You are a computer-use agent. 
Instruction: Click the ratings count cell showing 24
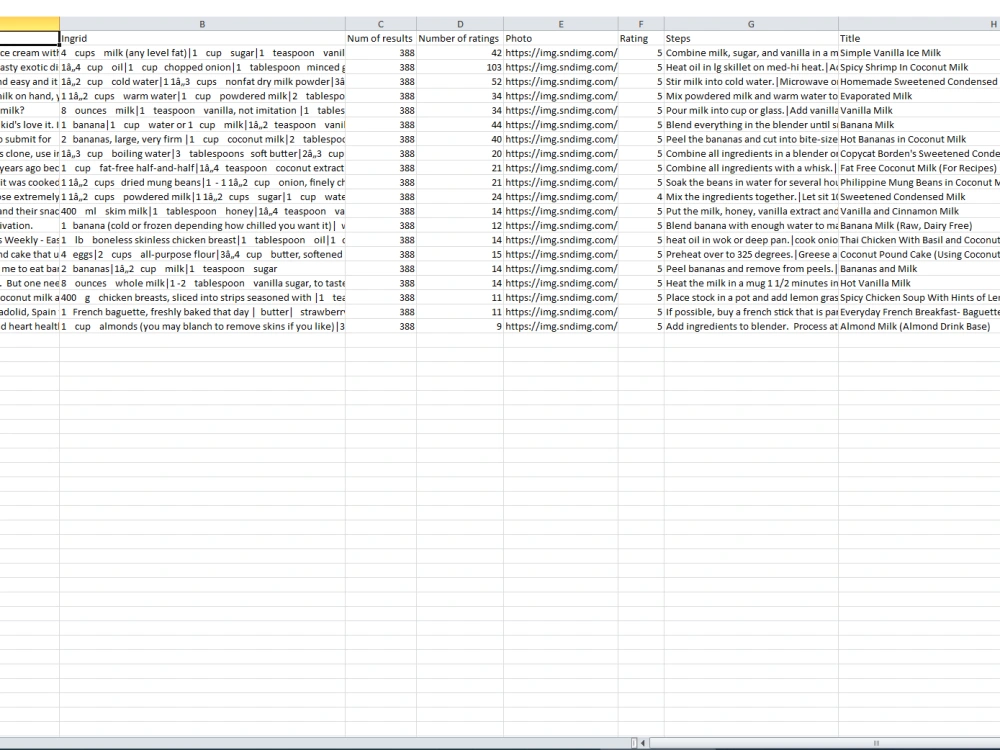[x=460, y=196]
